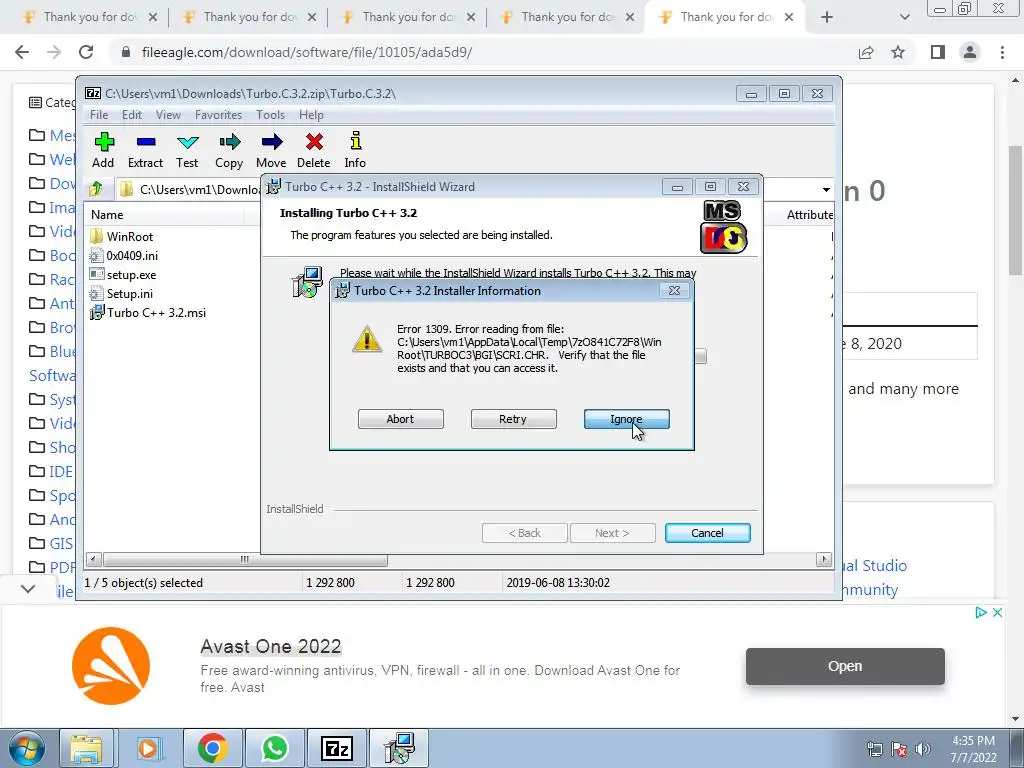
Task: Click the 7-Zip taskbar icon
Action: (x=338, y=748)
